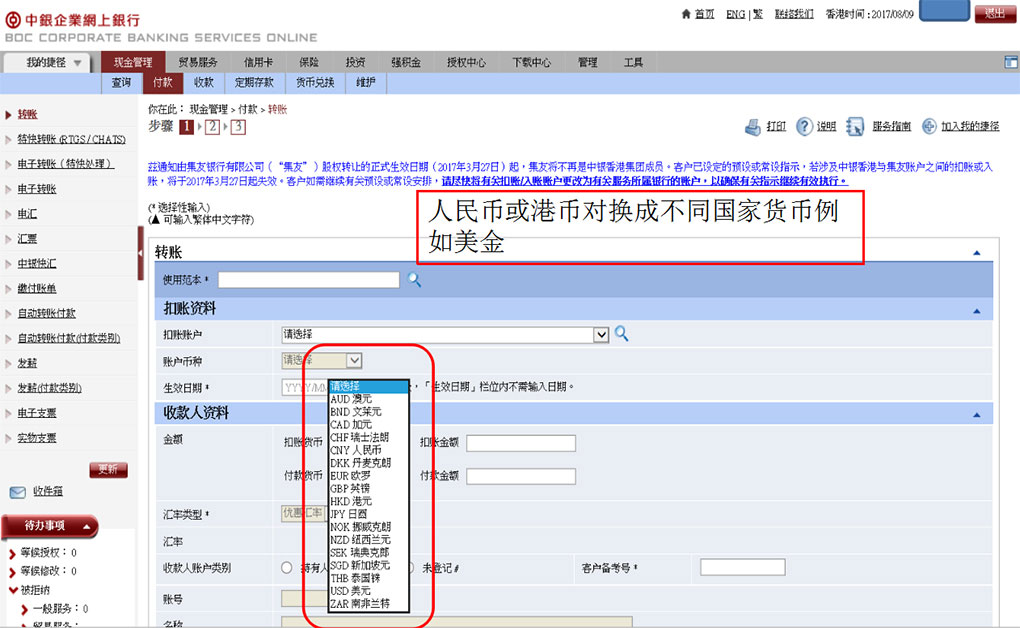
Task: Click the search icon beside 扣账账户 dropdown
Action: [x=621, y=334]
